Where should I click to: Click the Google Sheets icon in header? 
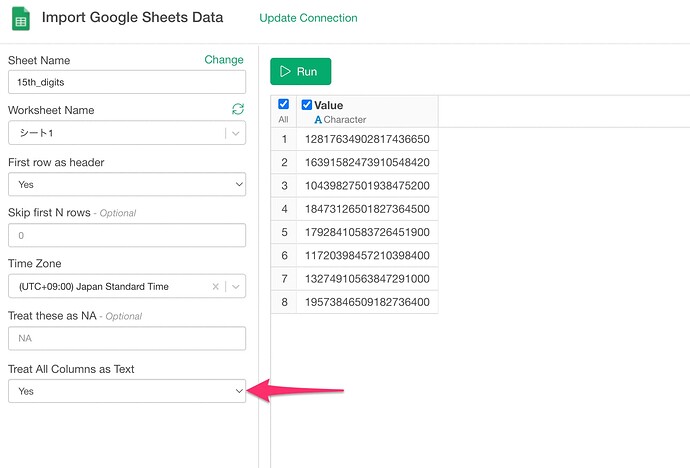point(21,18)
